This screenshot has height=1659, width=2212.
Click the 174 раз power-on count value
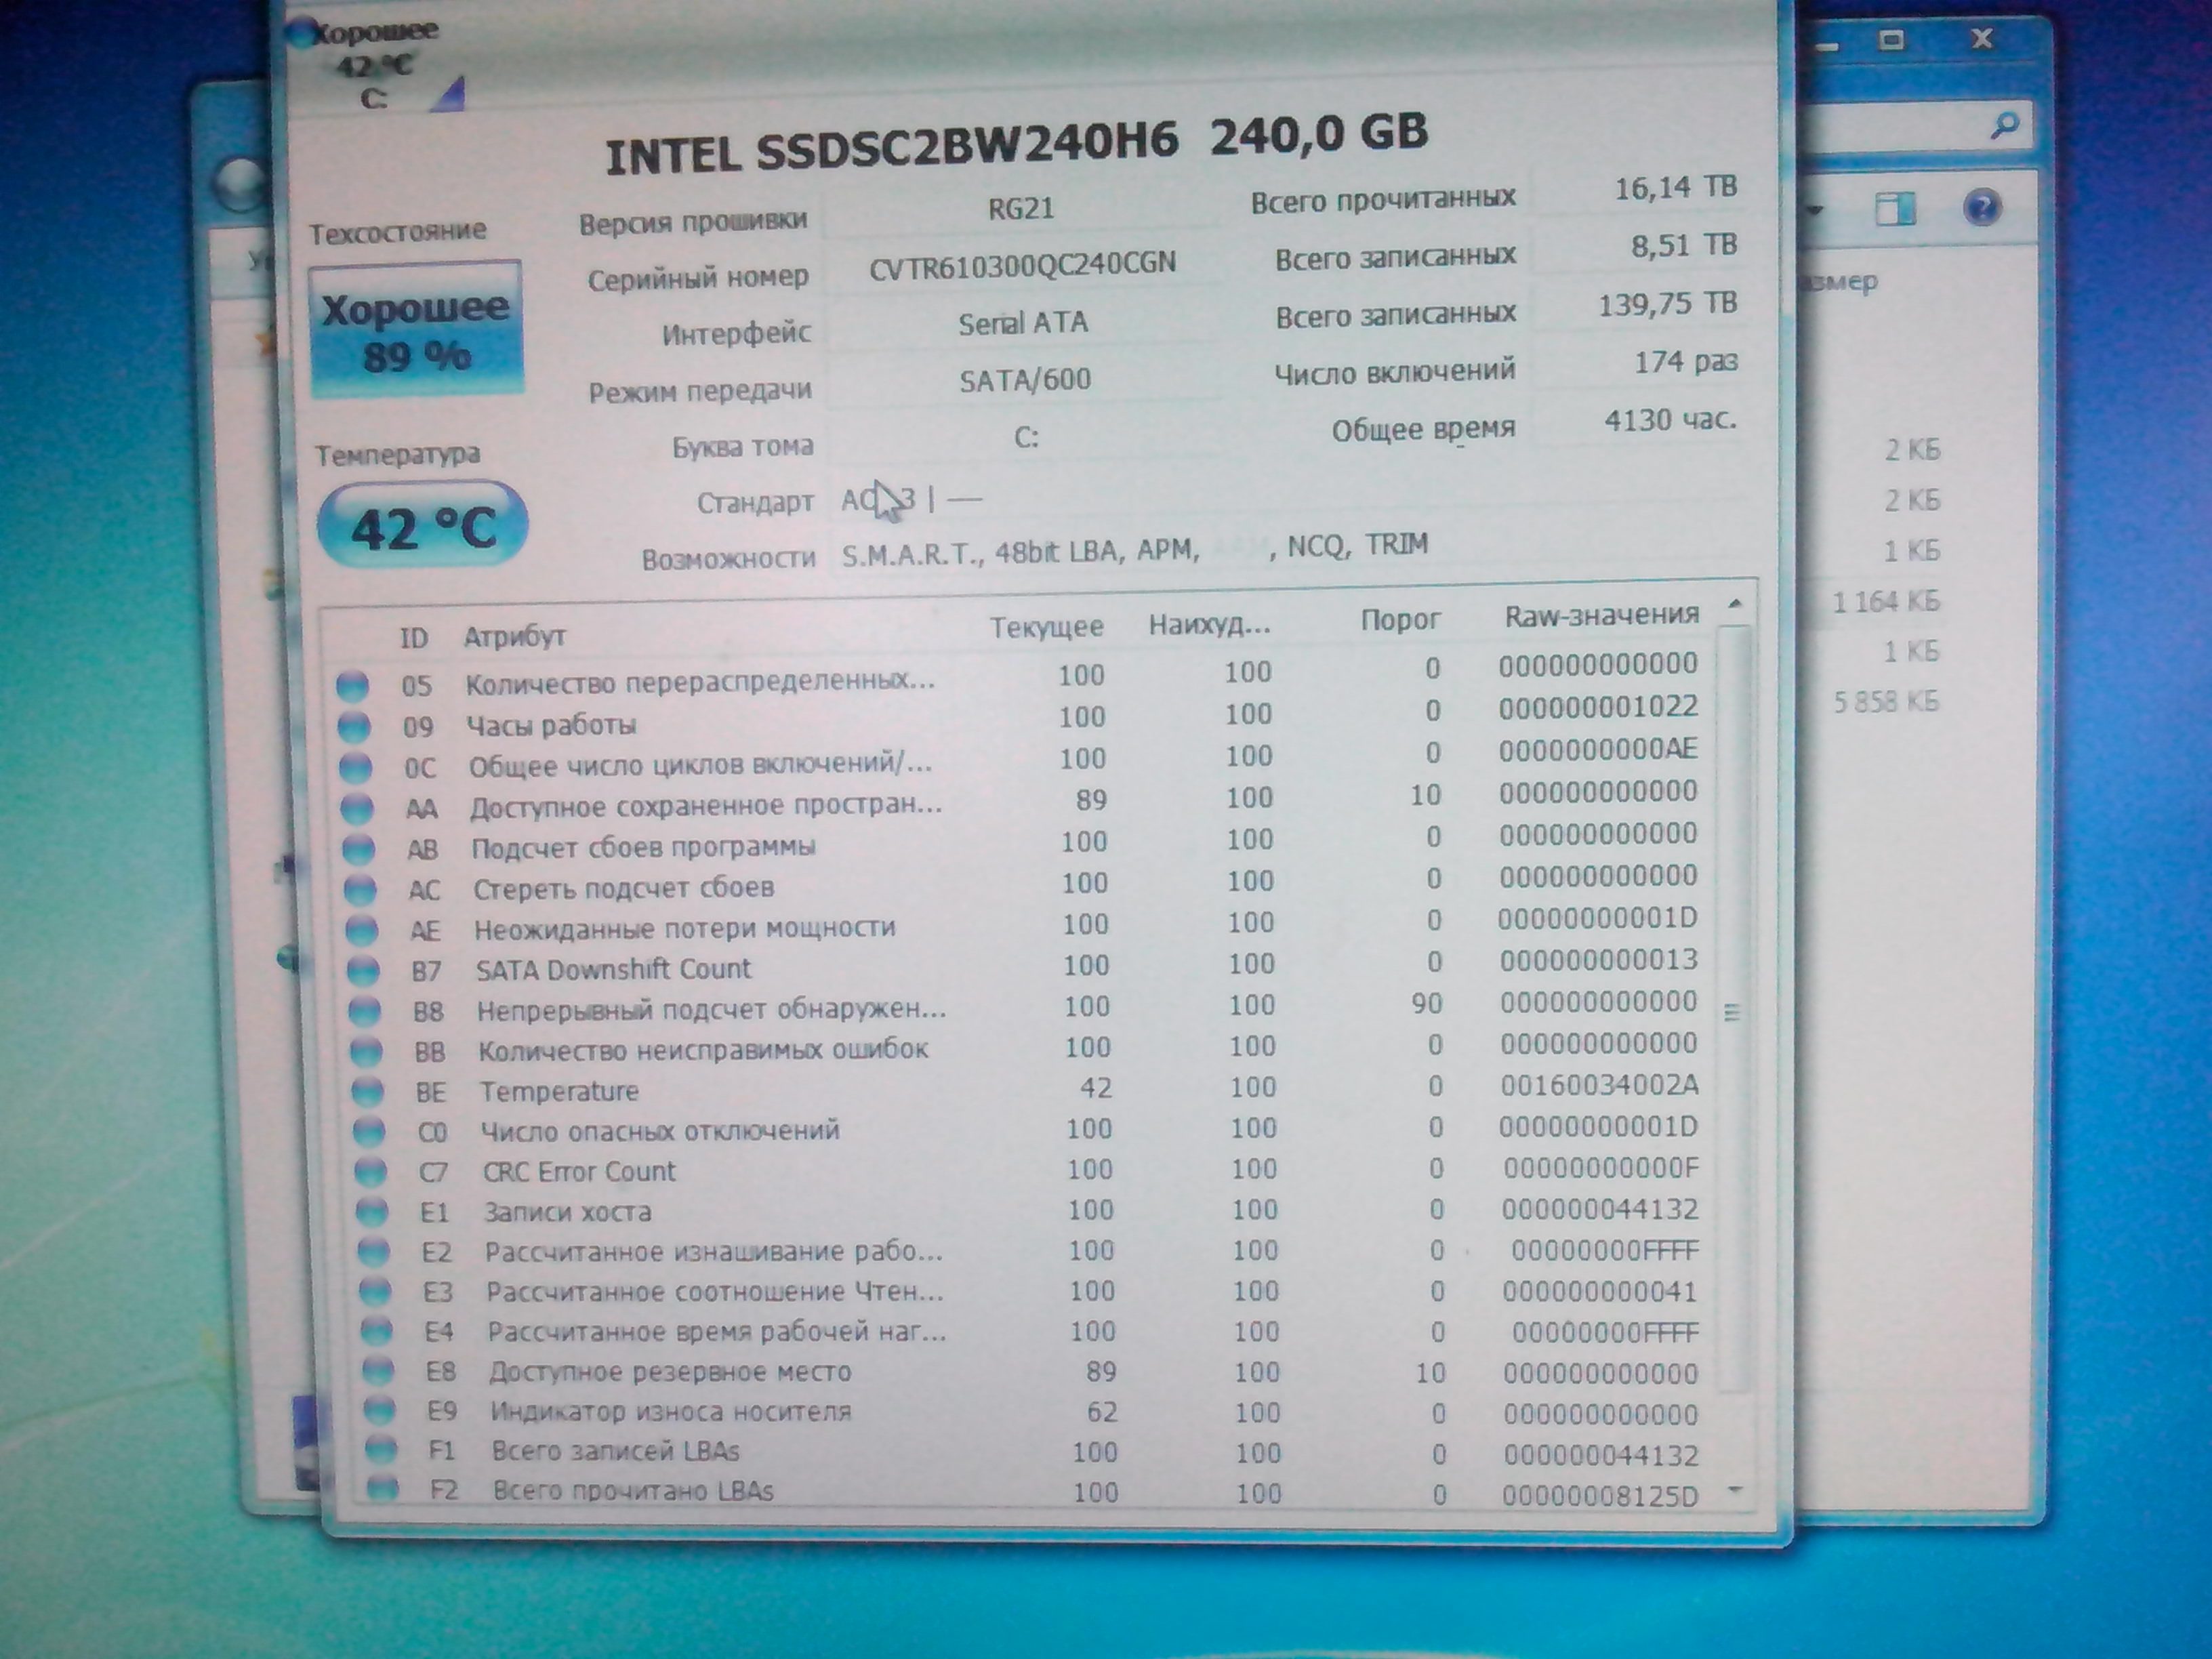click(1686, 361)
